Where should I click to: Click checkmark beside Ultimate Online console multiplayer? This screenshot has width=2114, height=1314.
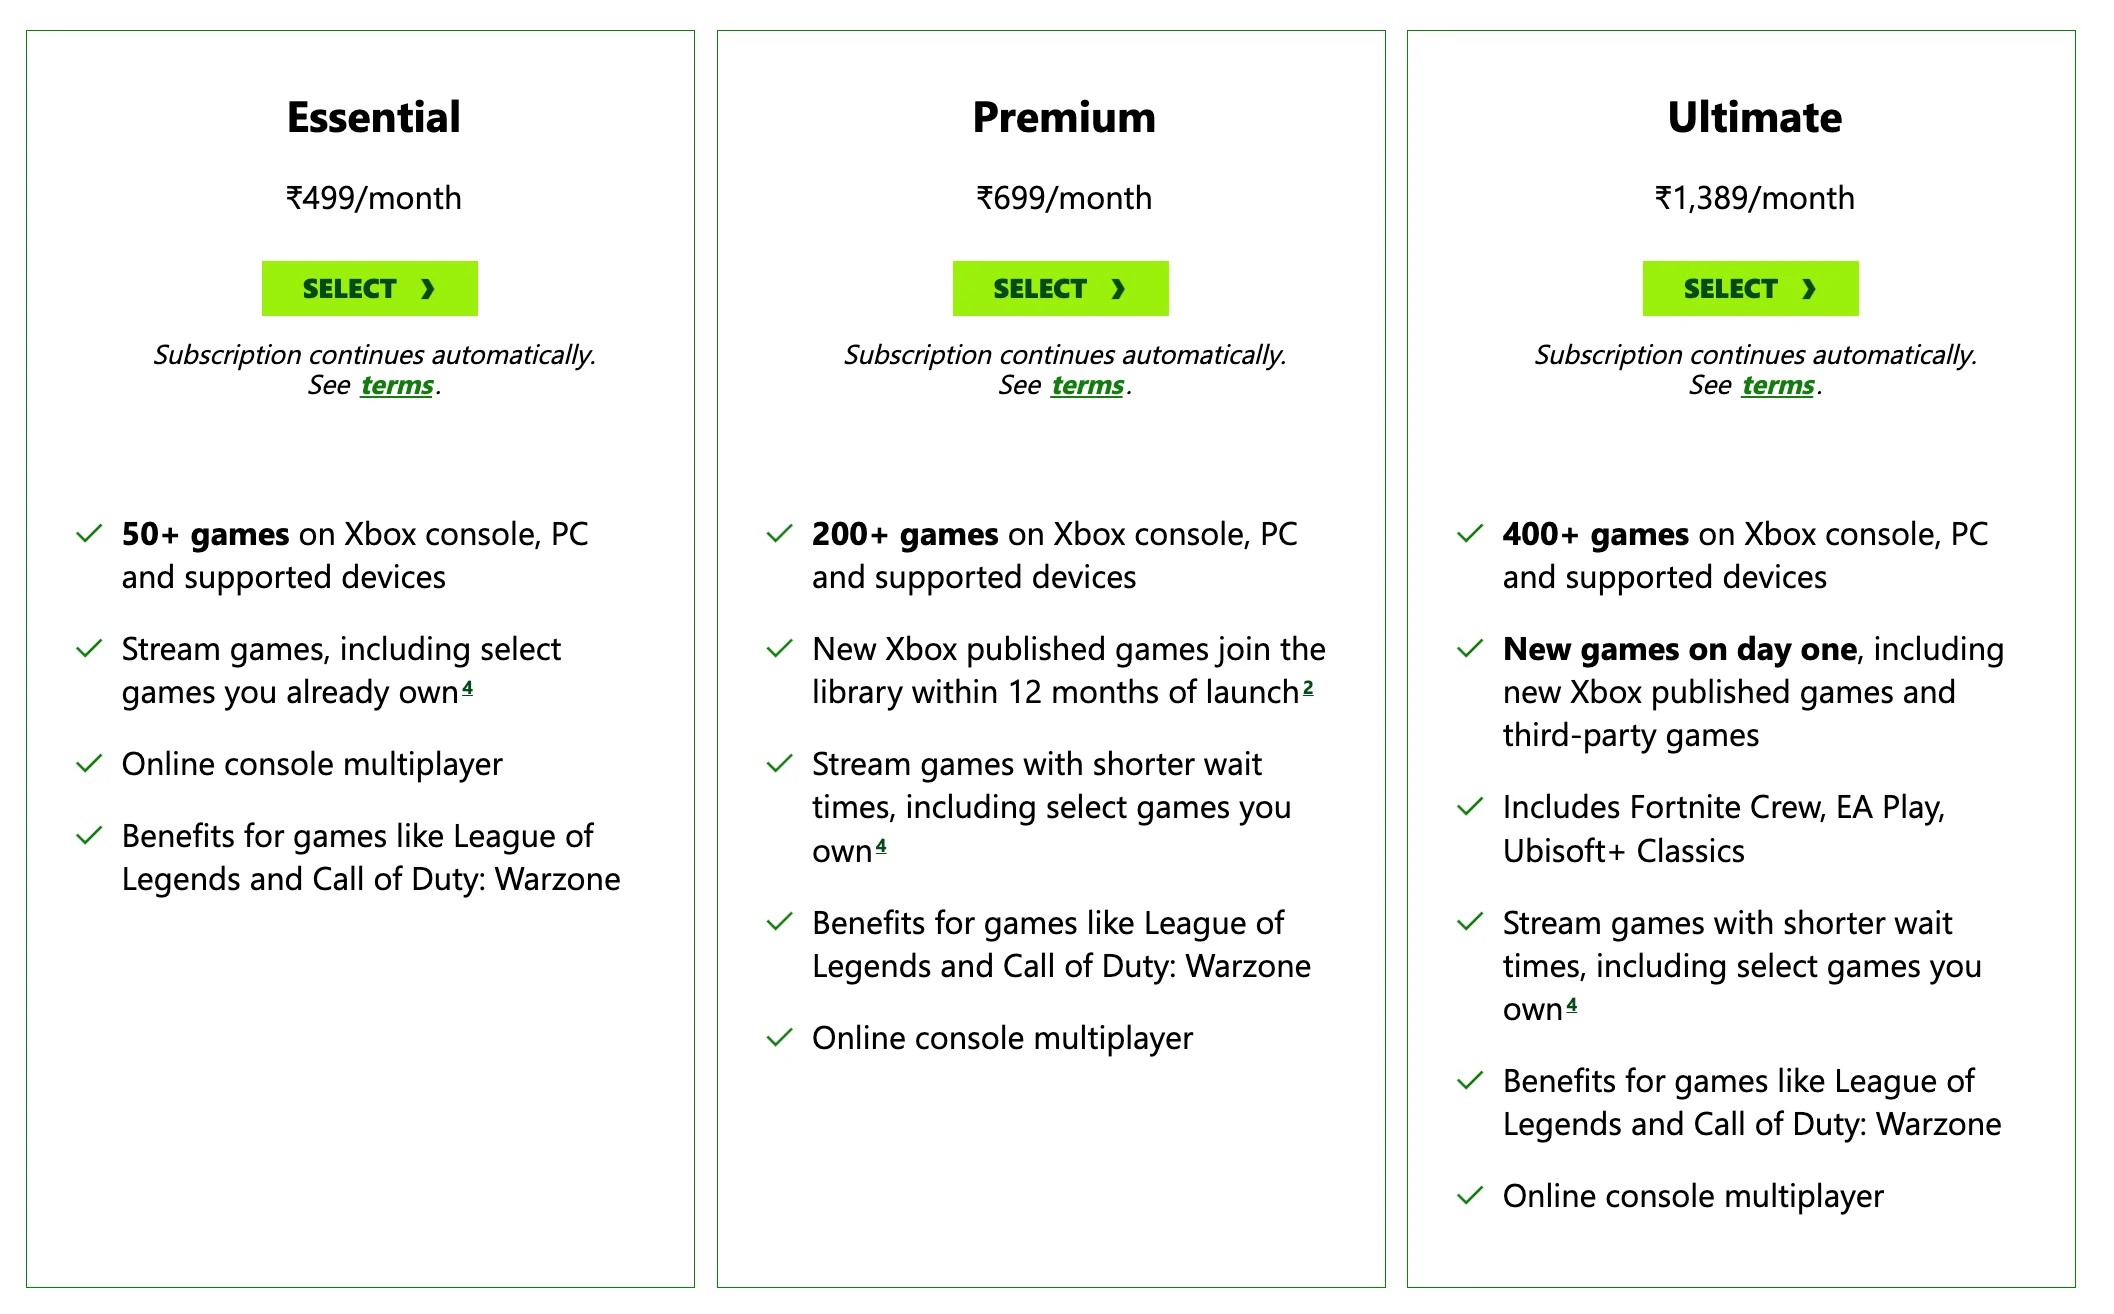[x=1470, y=1196]
